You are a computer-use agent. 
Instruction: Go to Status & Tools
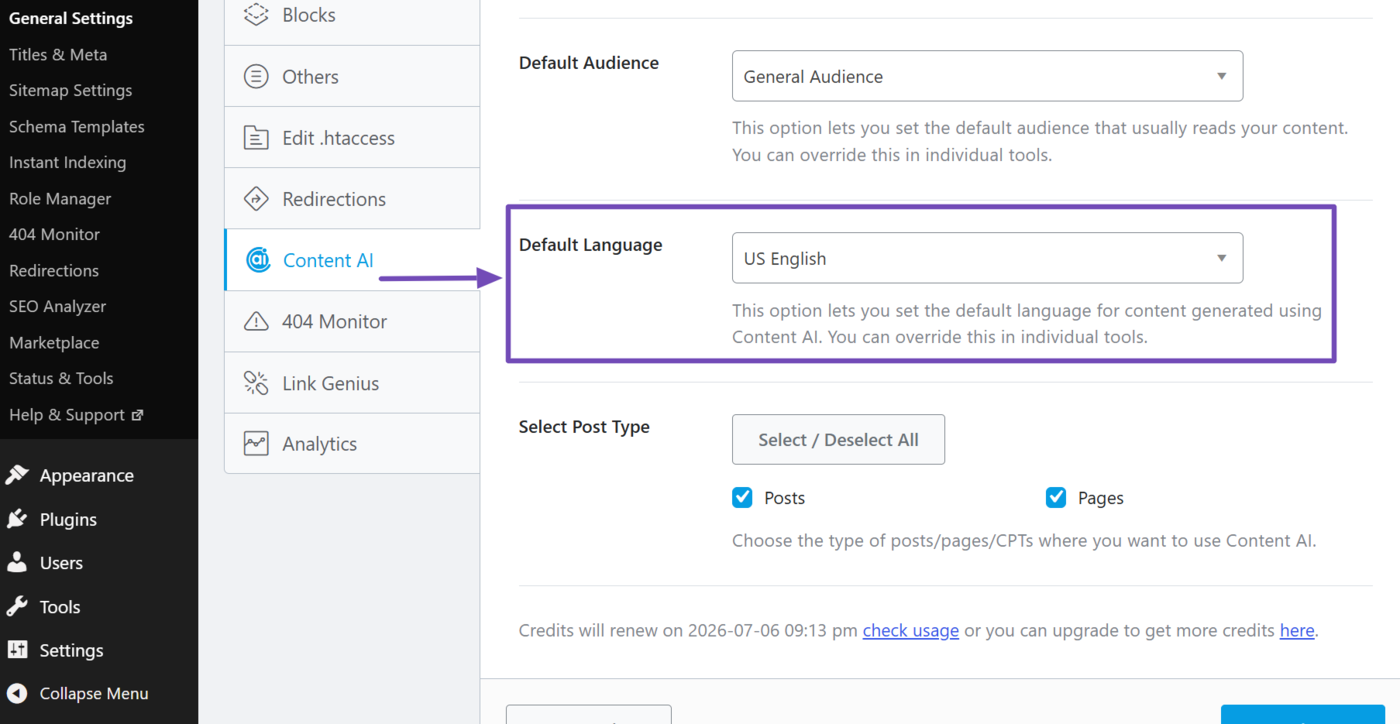pyautogui.click(x=61, y=378)
